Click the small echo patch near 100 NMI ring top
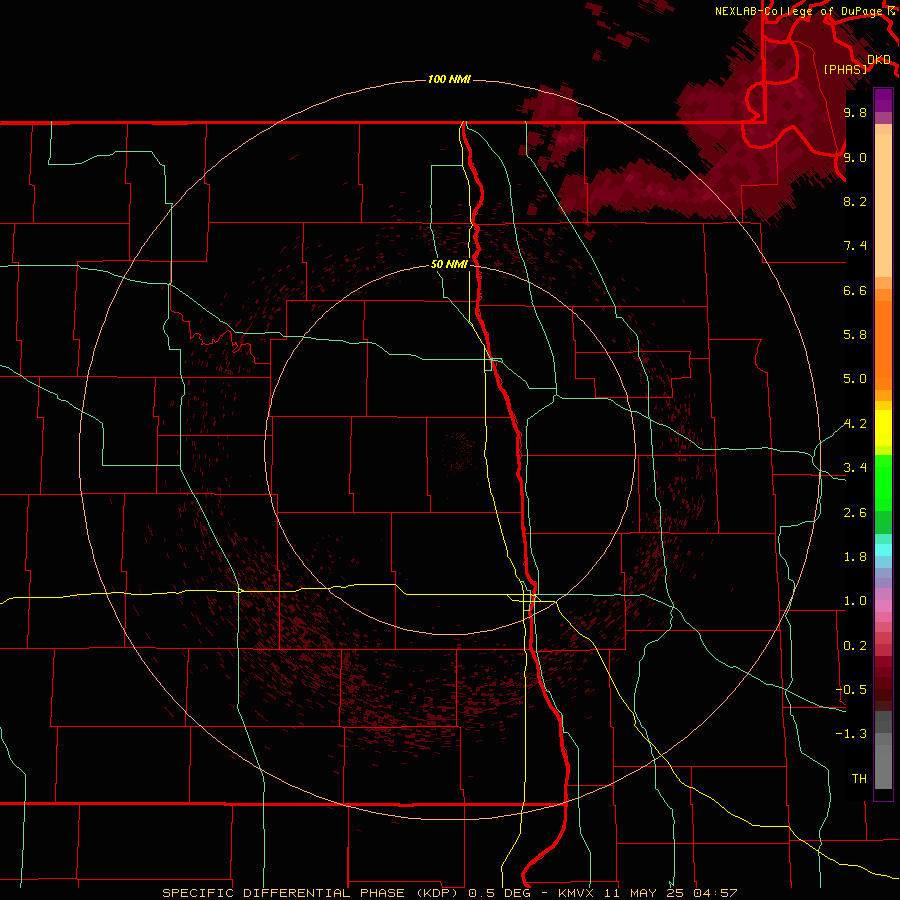The width and height of the screenshot is (900, 900). click(552, 125)
